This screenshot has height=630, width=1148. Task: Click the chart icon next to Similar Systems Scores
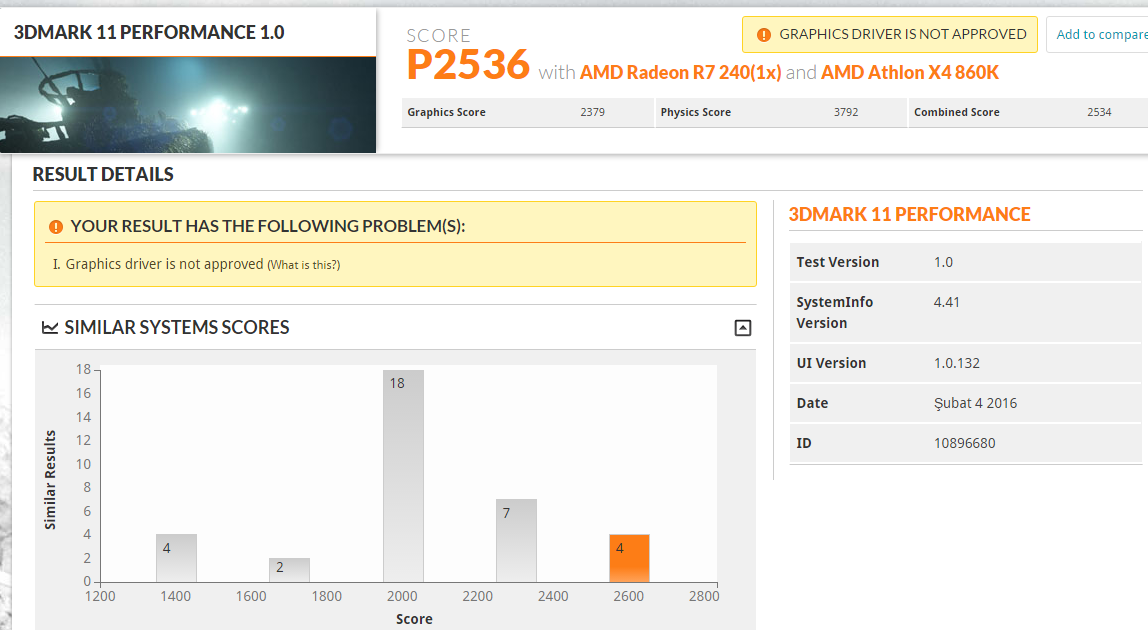coord(50,327)
